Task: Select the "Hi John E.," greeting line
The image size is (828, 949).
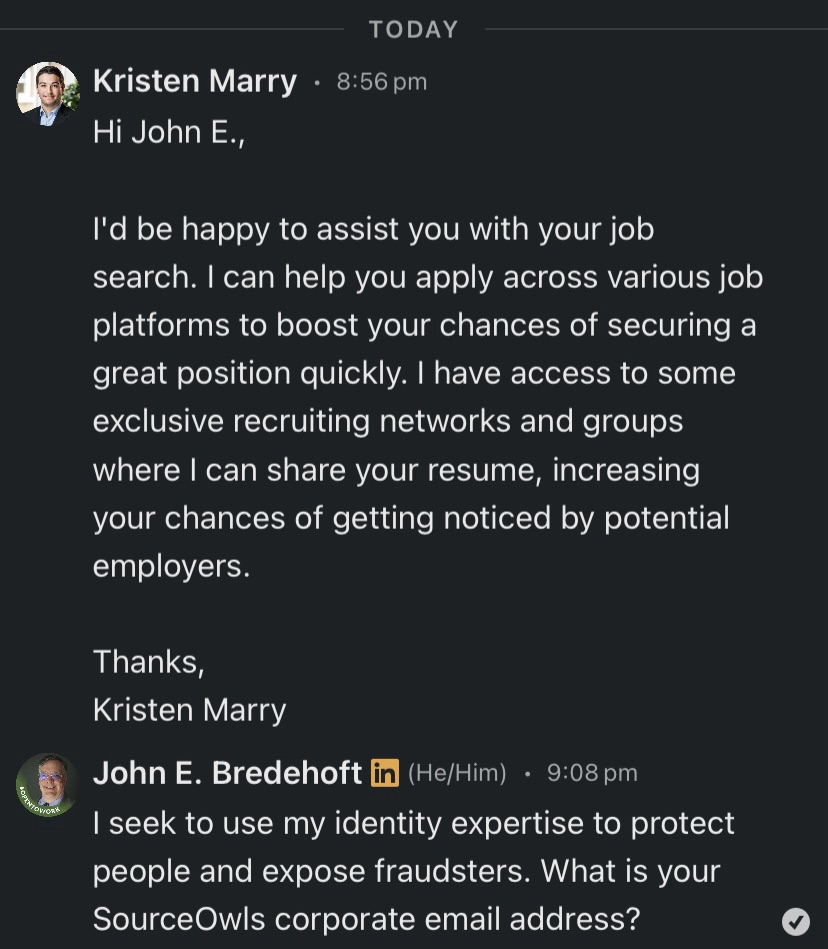Action: [169, 132]
